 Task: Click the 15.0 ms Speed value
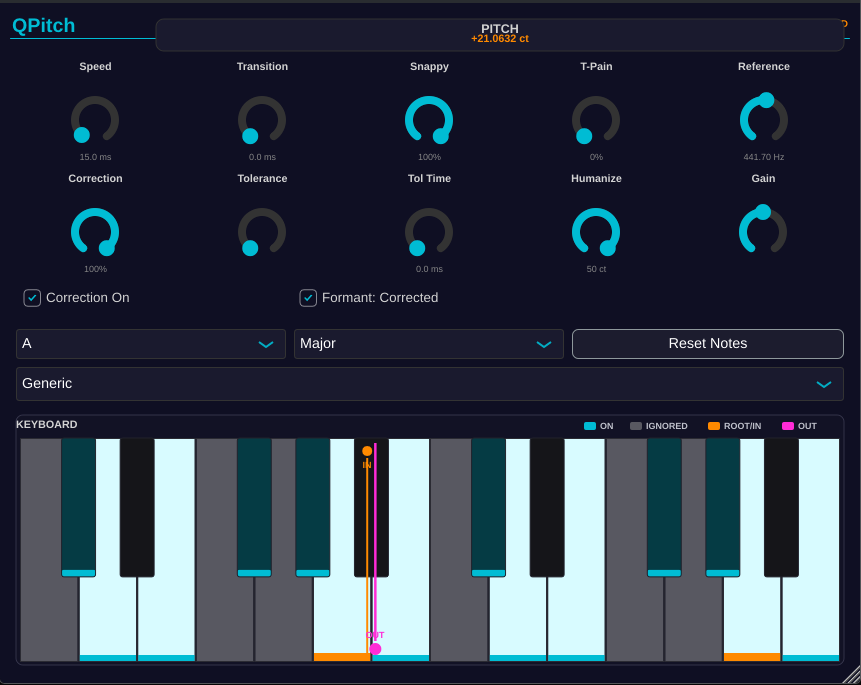pyautogui.click(x=95, y=157)
